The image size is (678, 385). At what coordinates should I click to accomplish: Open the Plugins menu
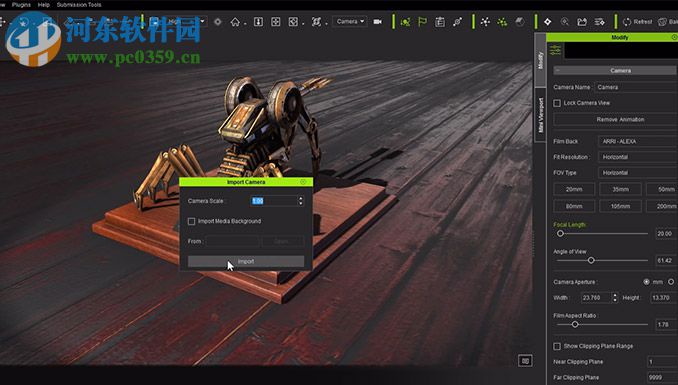pyautogui.click(x=21, y=5)
